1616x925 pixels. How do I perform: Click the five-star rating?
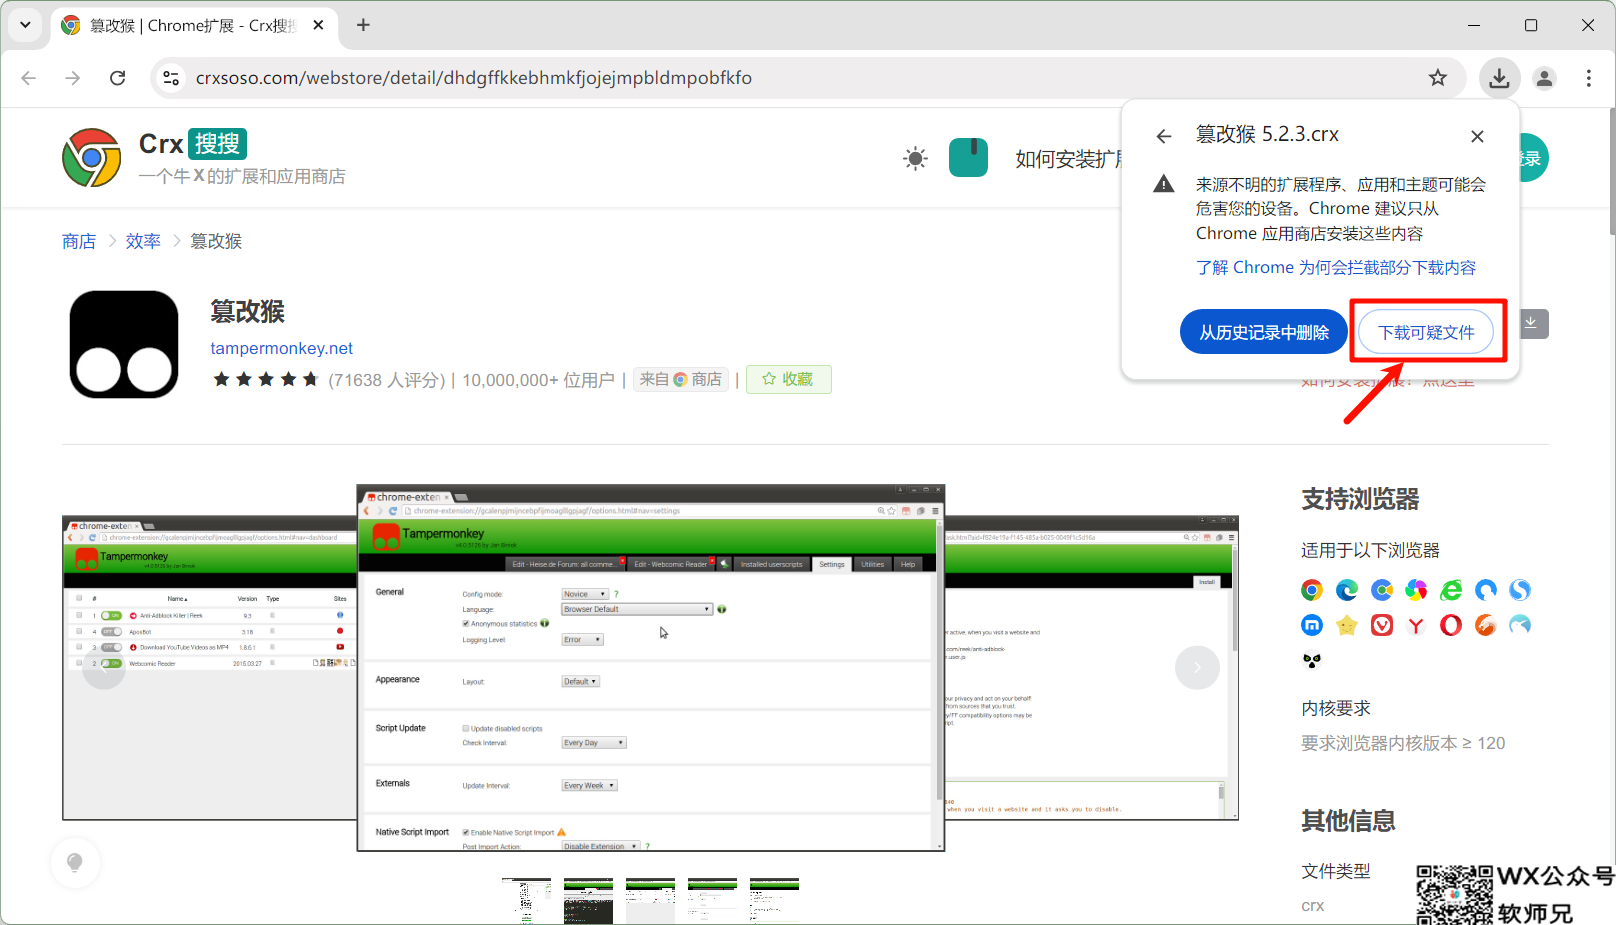265,379
